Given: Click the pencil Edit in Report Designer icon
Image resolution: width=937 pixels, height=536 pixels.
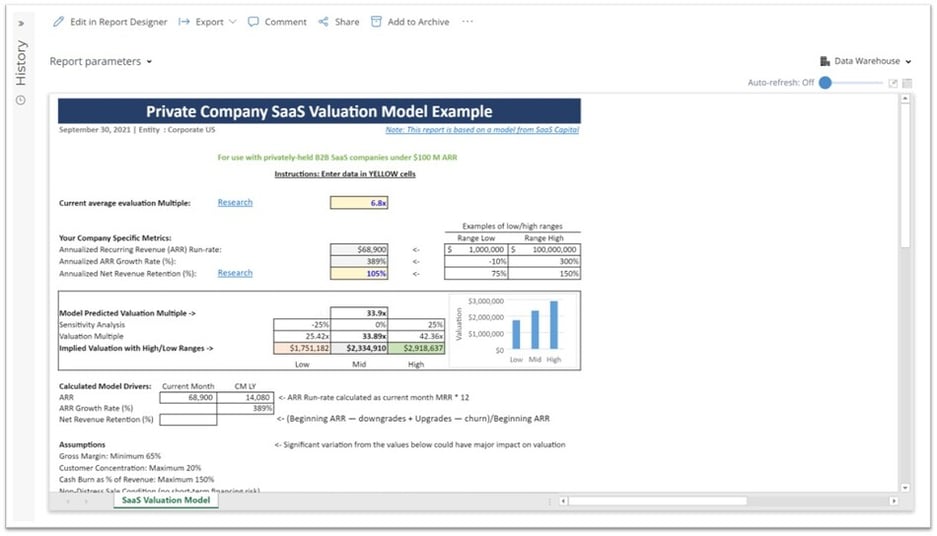Looking at the screenshot, I should click(59, 22).
